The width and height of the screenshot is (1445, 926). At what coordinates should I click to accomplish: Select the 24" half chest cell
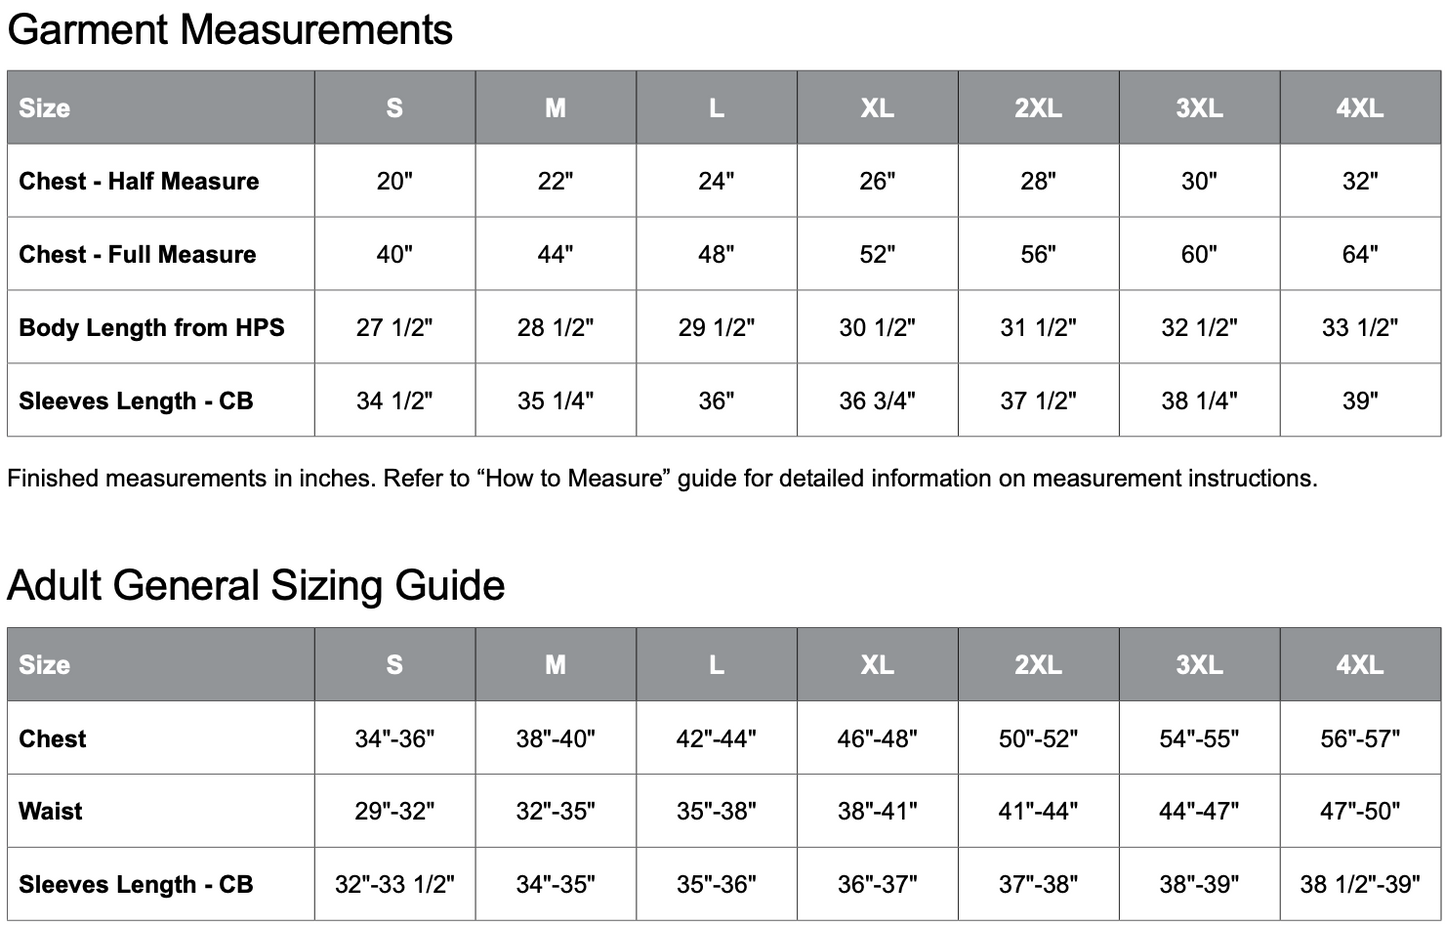716,181
